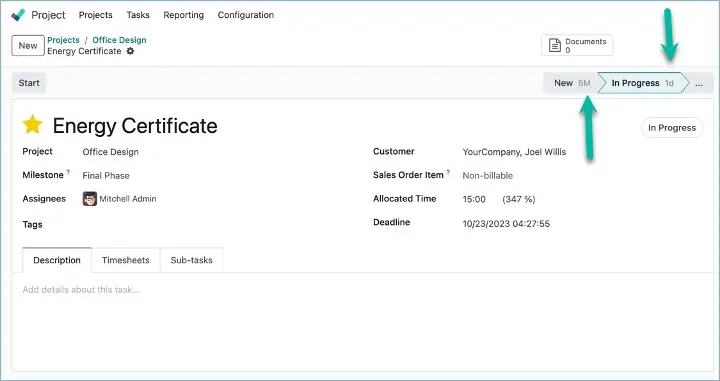
Task: Create a task with New button
Action: (x=28, y=45)
